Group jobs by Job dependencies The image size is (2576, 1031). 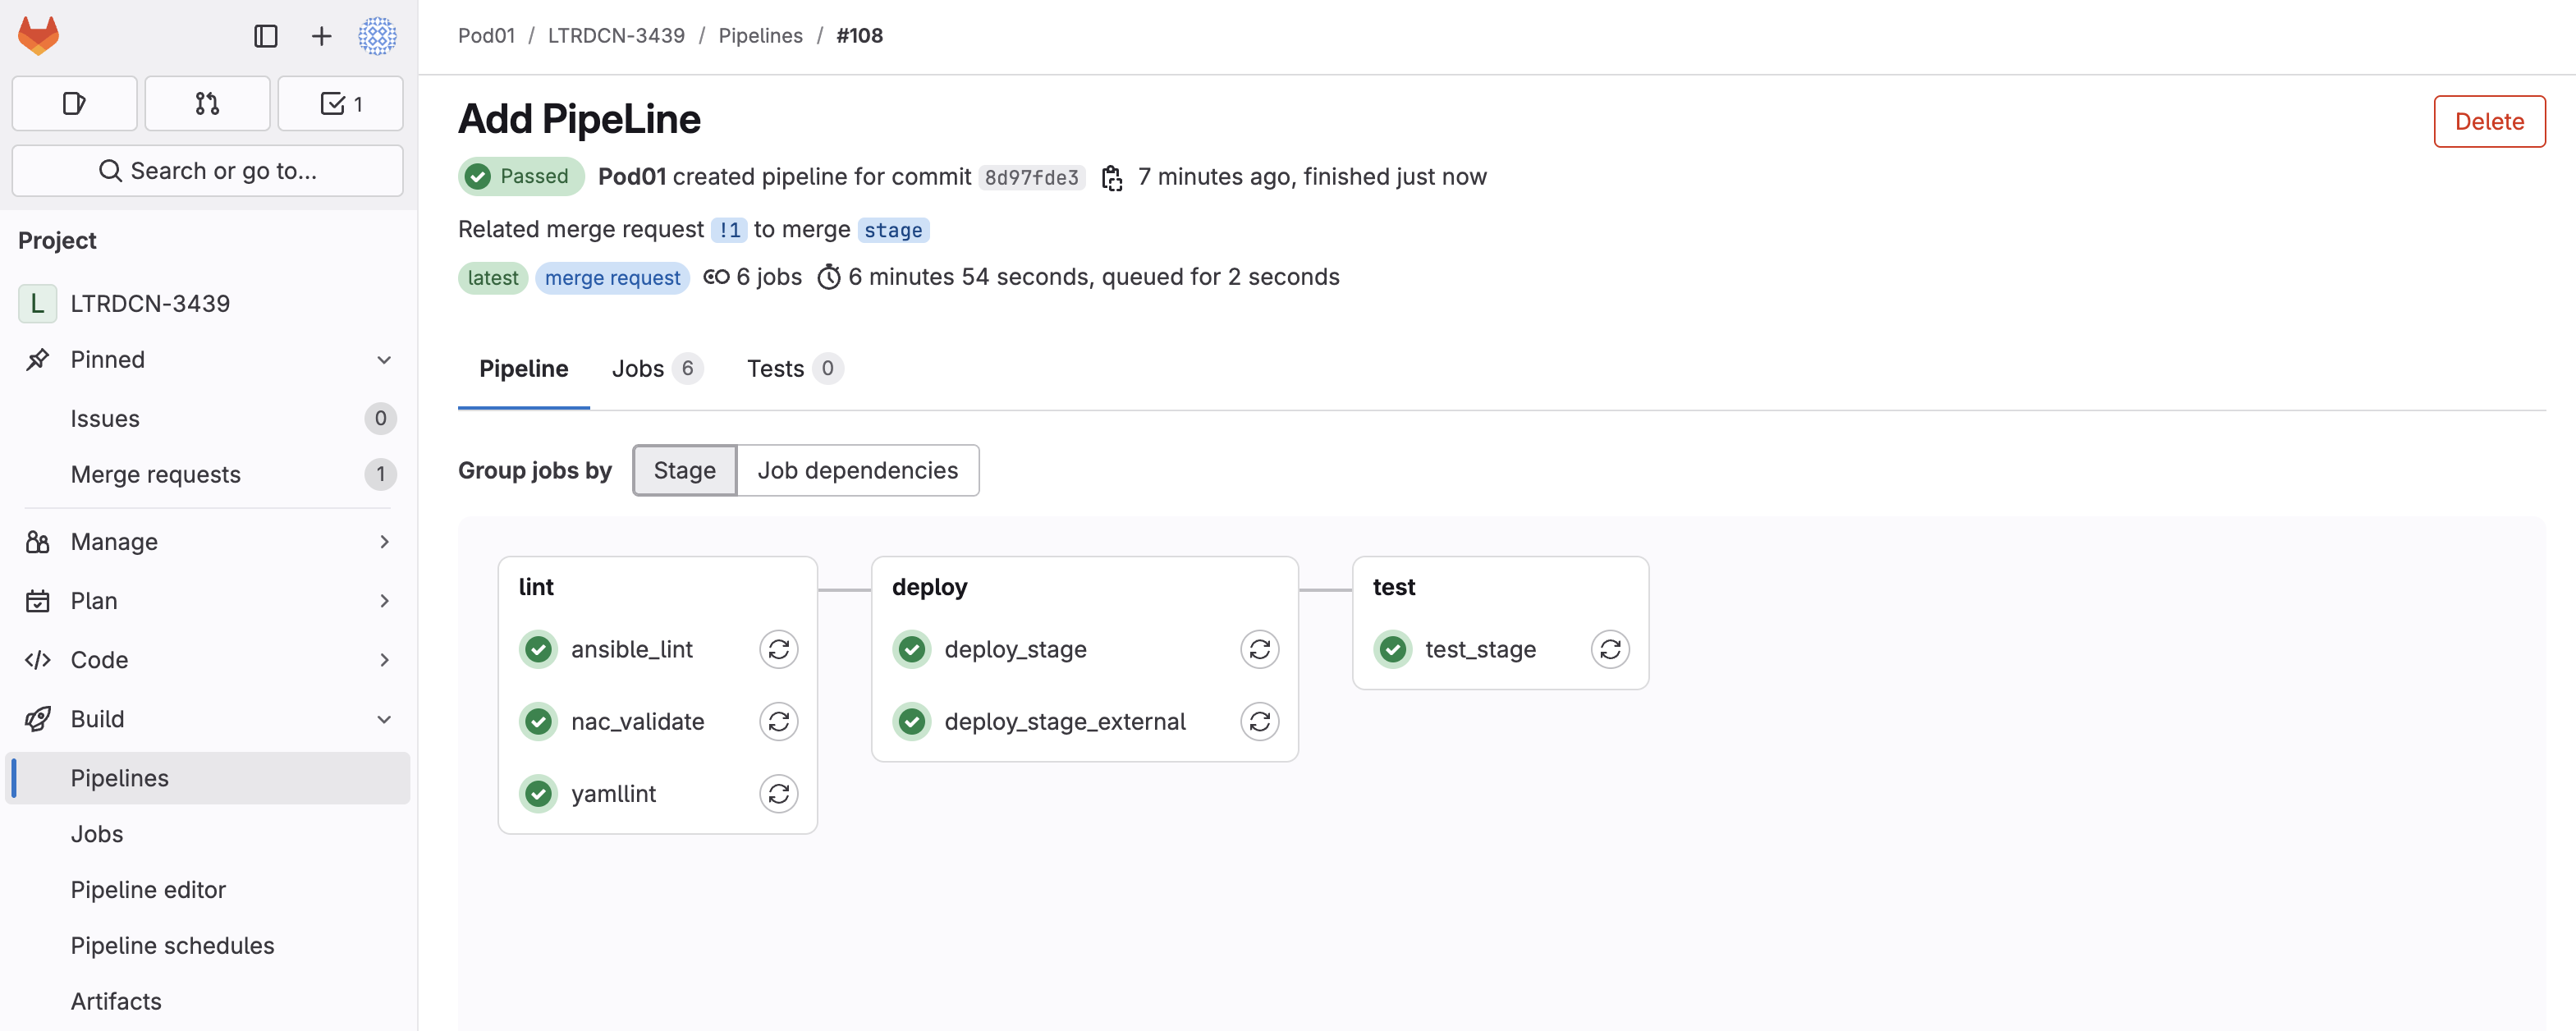[x=858, y=470]
